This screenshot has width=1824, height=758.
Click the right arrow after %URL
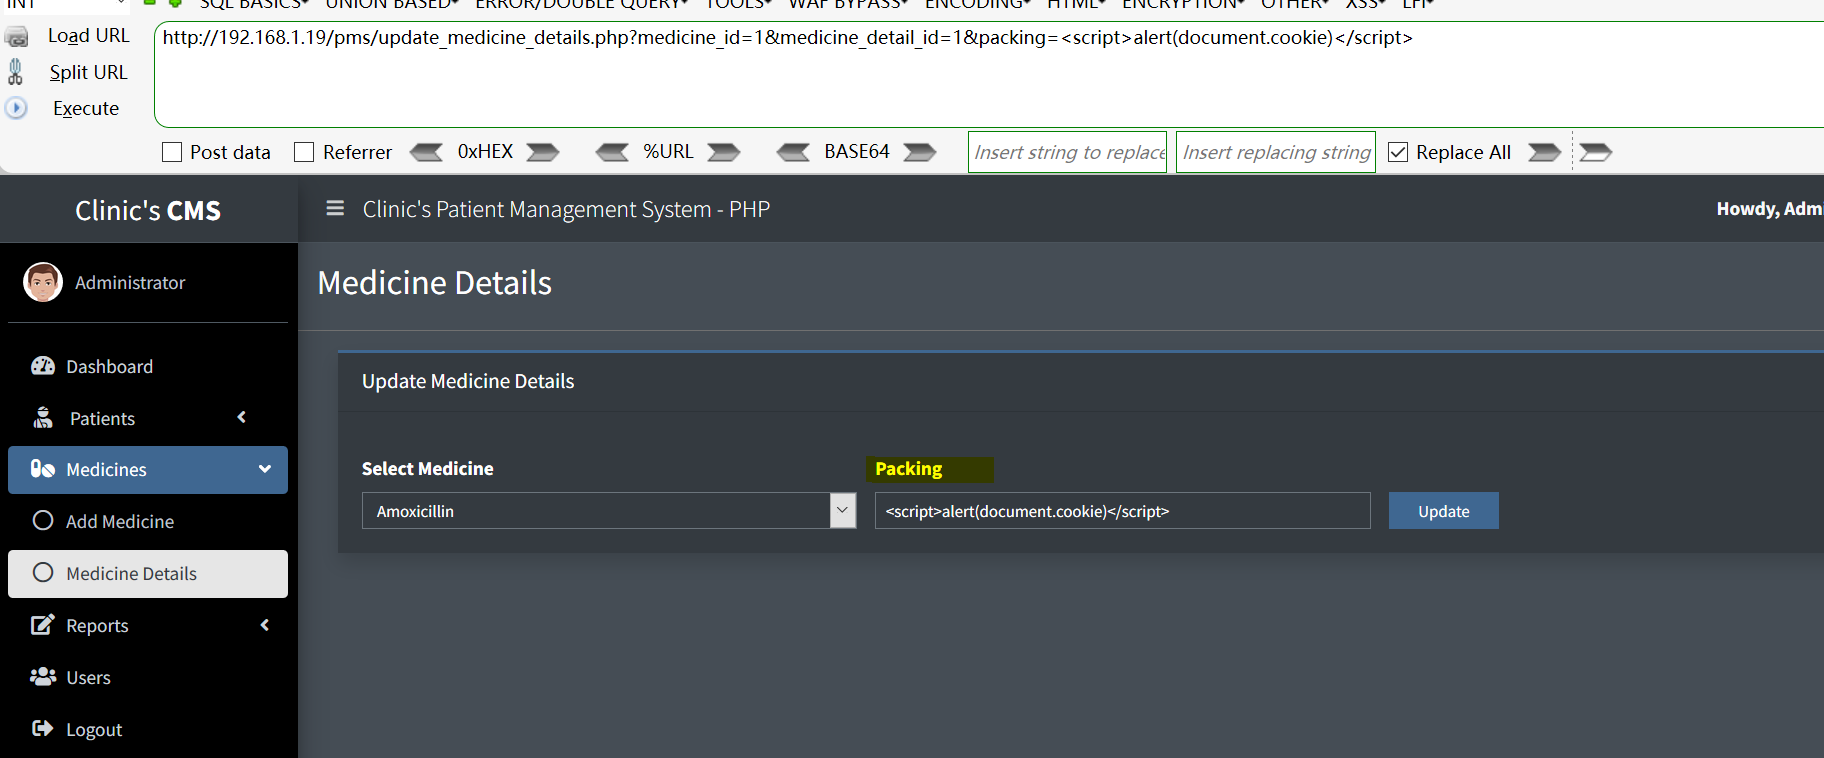coord(724,152)
